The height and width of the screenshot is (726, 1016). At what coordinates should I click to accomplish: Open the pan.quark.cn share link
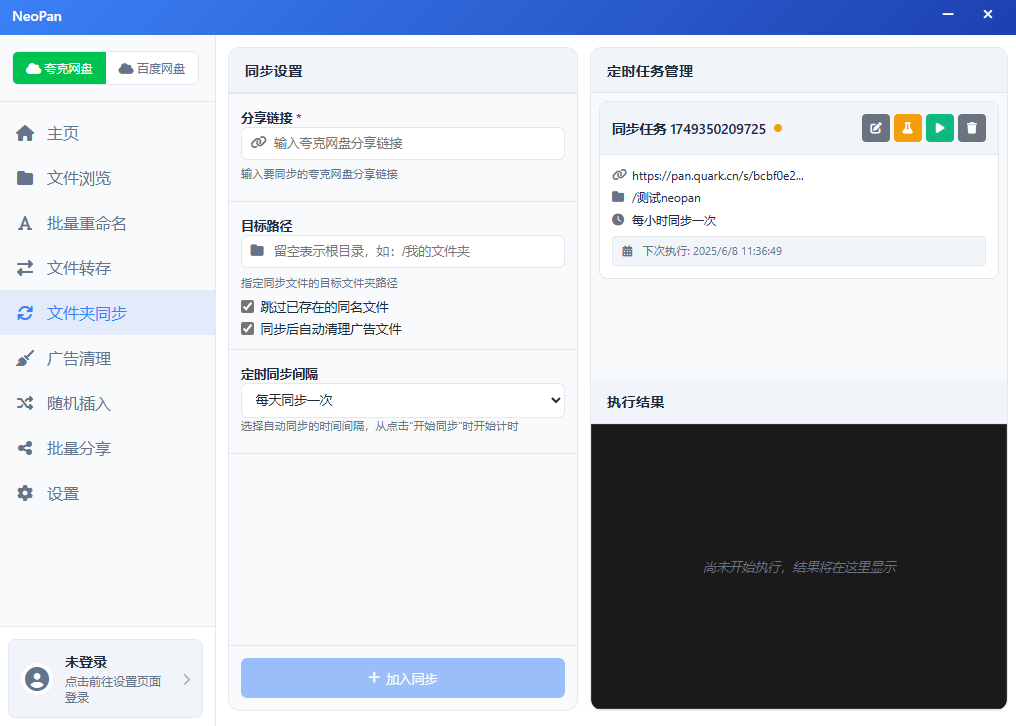coord(717,175)
